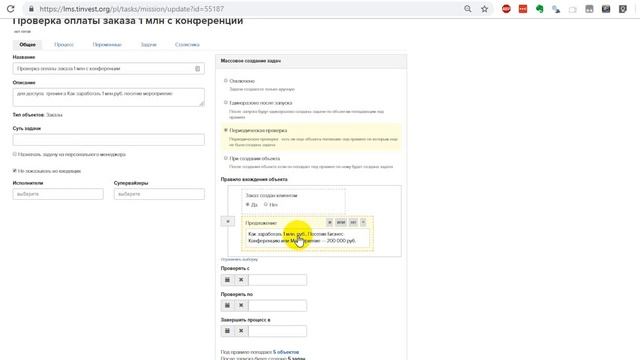640x360 pixels.
Task: Click the chat bubbles extension icon
Action: click(x=556, y=9)
